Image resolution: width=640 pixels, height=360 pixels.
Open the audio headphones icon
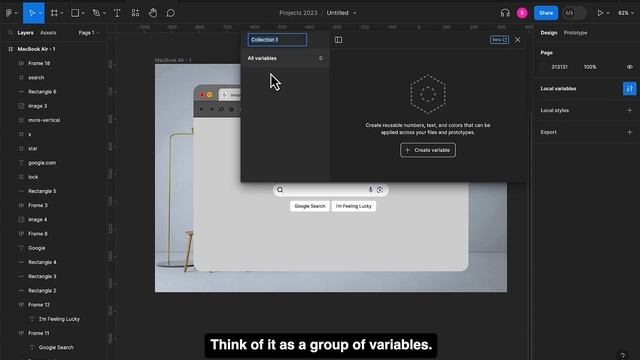(505, 13)
